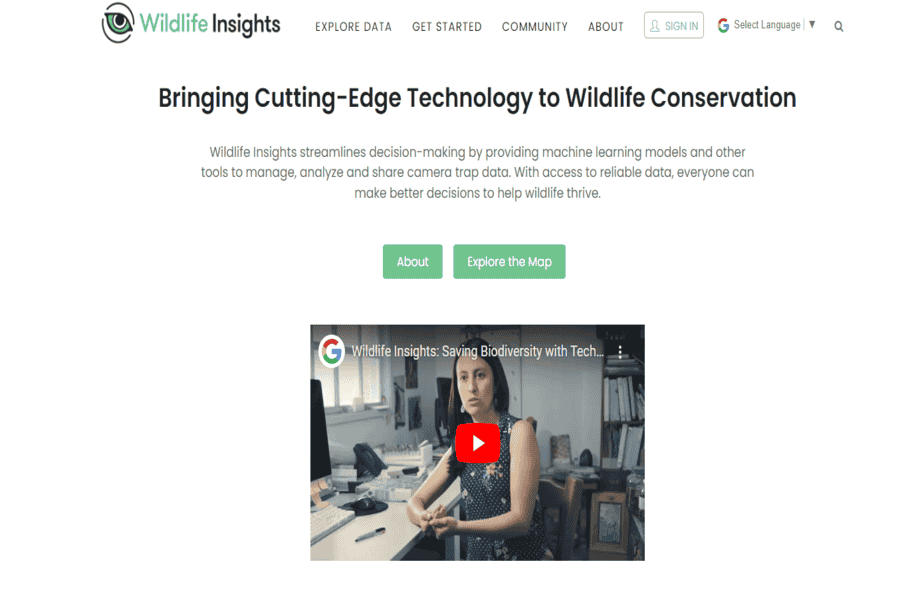Image resolution: width=900 pixels, height=600 pixels.
Task: Expand the Select Language dropdown arrow
Action: (812, 24)
